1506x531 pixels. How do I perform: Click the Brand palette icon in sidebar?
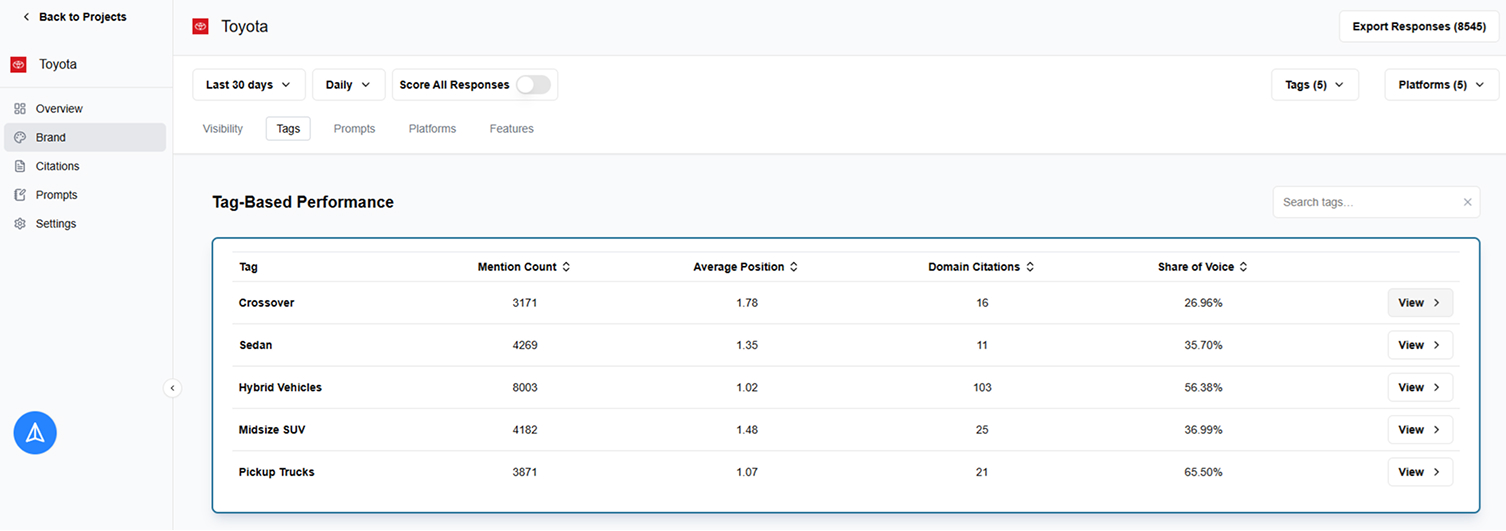click(20, 138)
